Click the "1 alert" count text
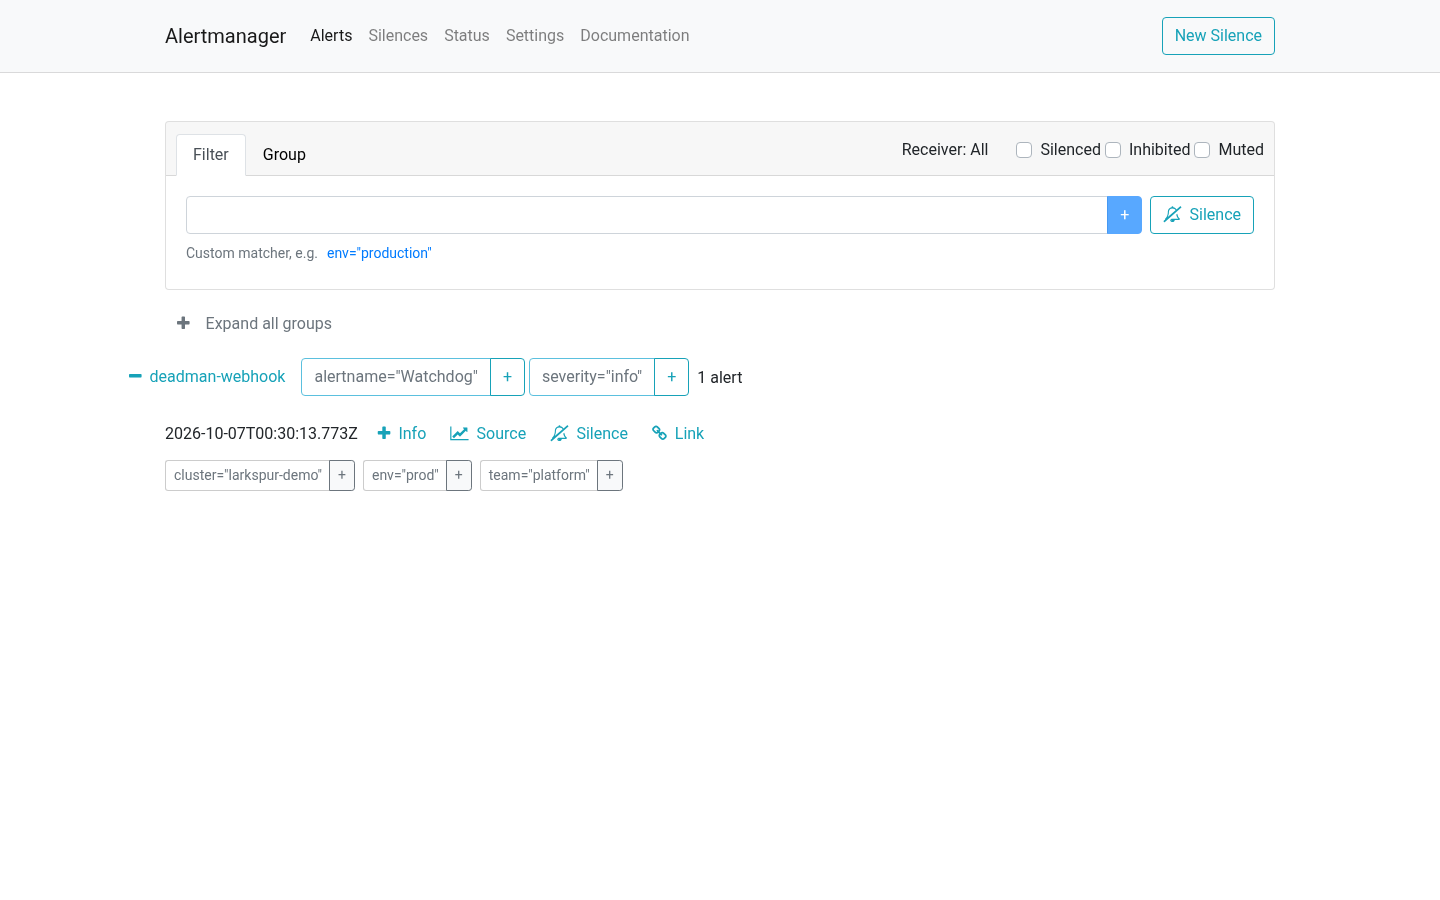This screenshot has height=900, width=1440. click(x=720, y=377)
